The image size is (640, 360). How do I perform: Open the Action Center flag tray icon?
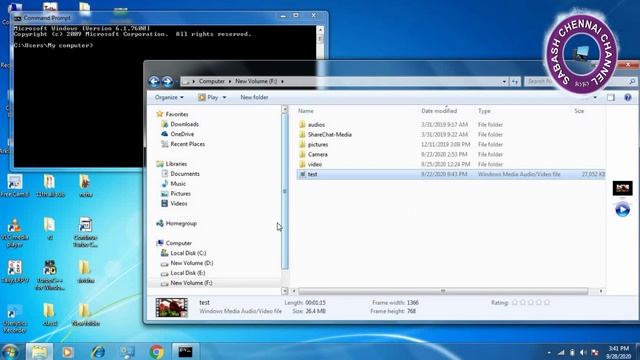[x=595, y=352]
